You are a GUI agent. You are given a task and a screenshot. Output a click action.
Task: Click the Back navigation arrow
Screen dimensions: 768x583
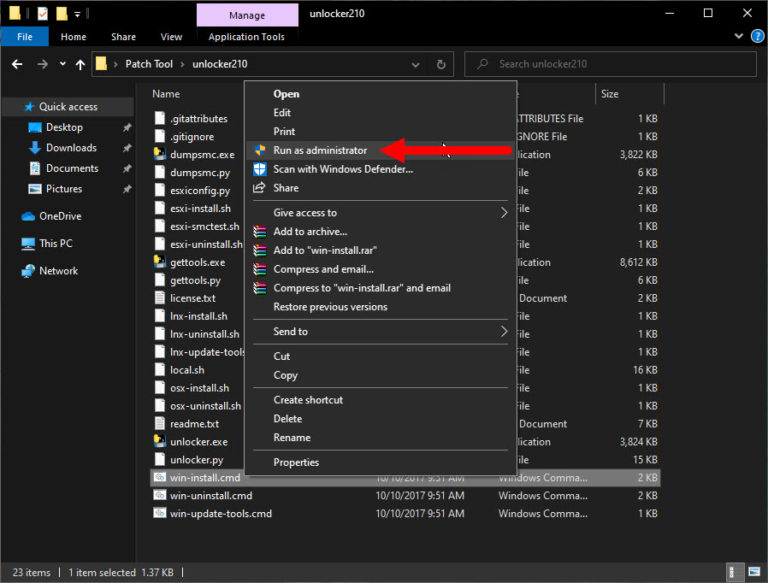[17, 64]
